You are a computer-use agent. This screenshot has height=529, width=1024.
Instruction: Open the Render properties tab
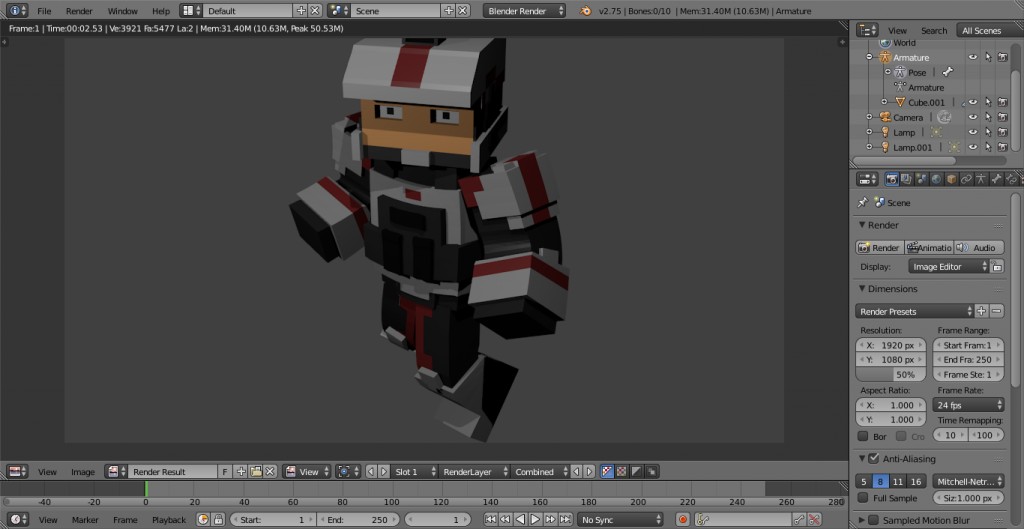tap(891, 179)
